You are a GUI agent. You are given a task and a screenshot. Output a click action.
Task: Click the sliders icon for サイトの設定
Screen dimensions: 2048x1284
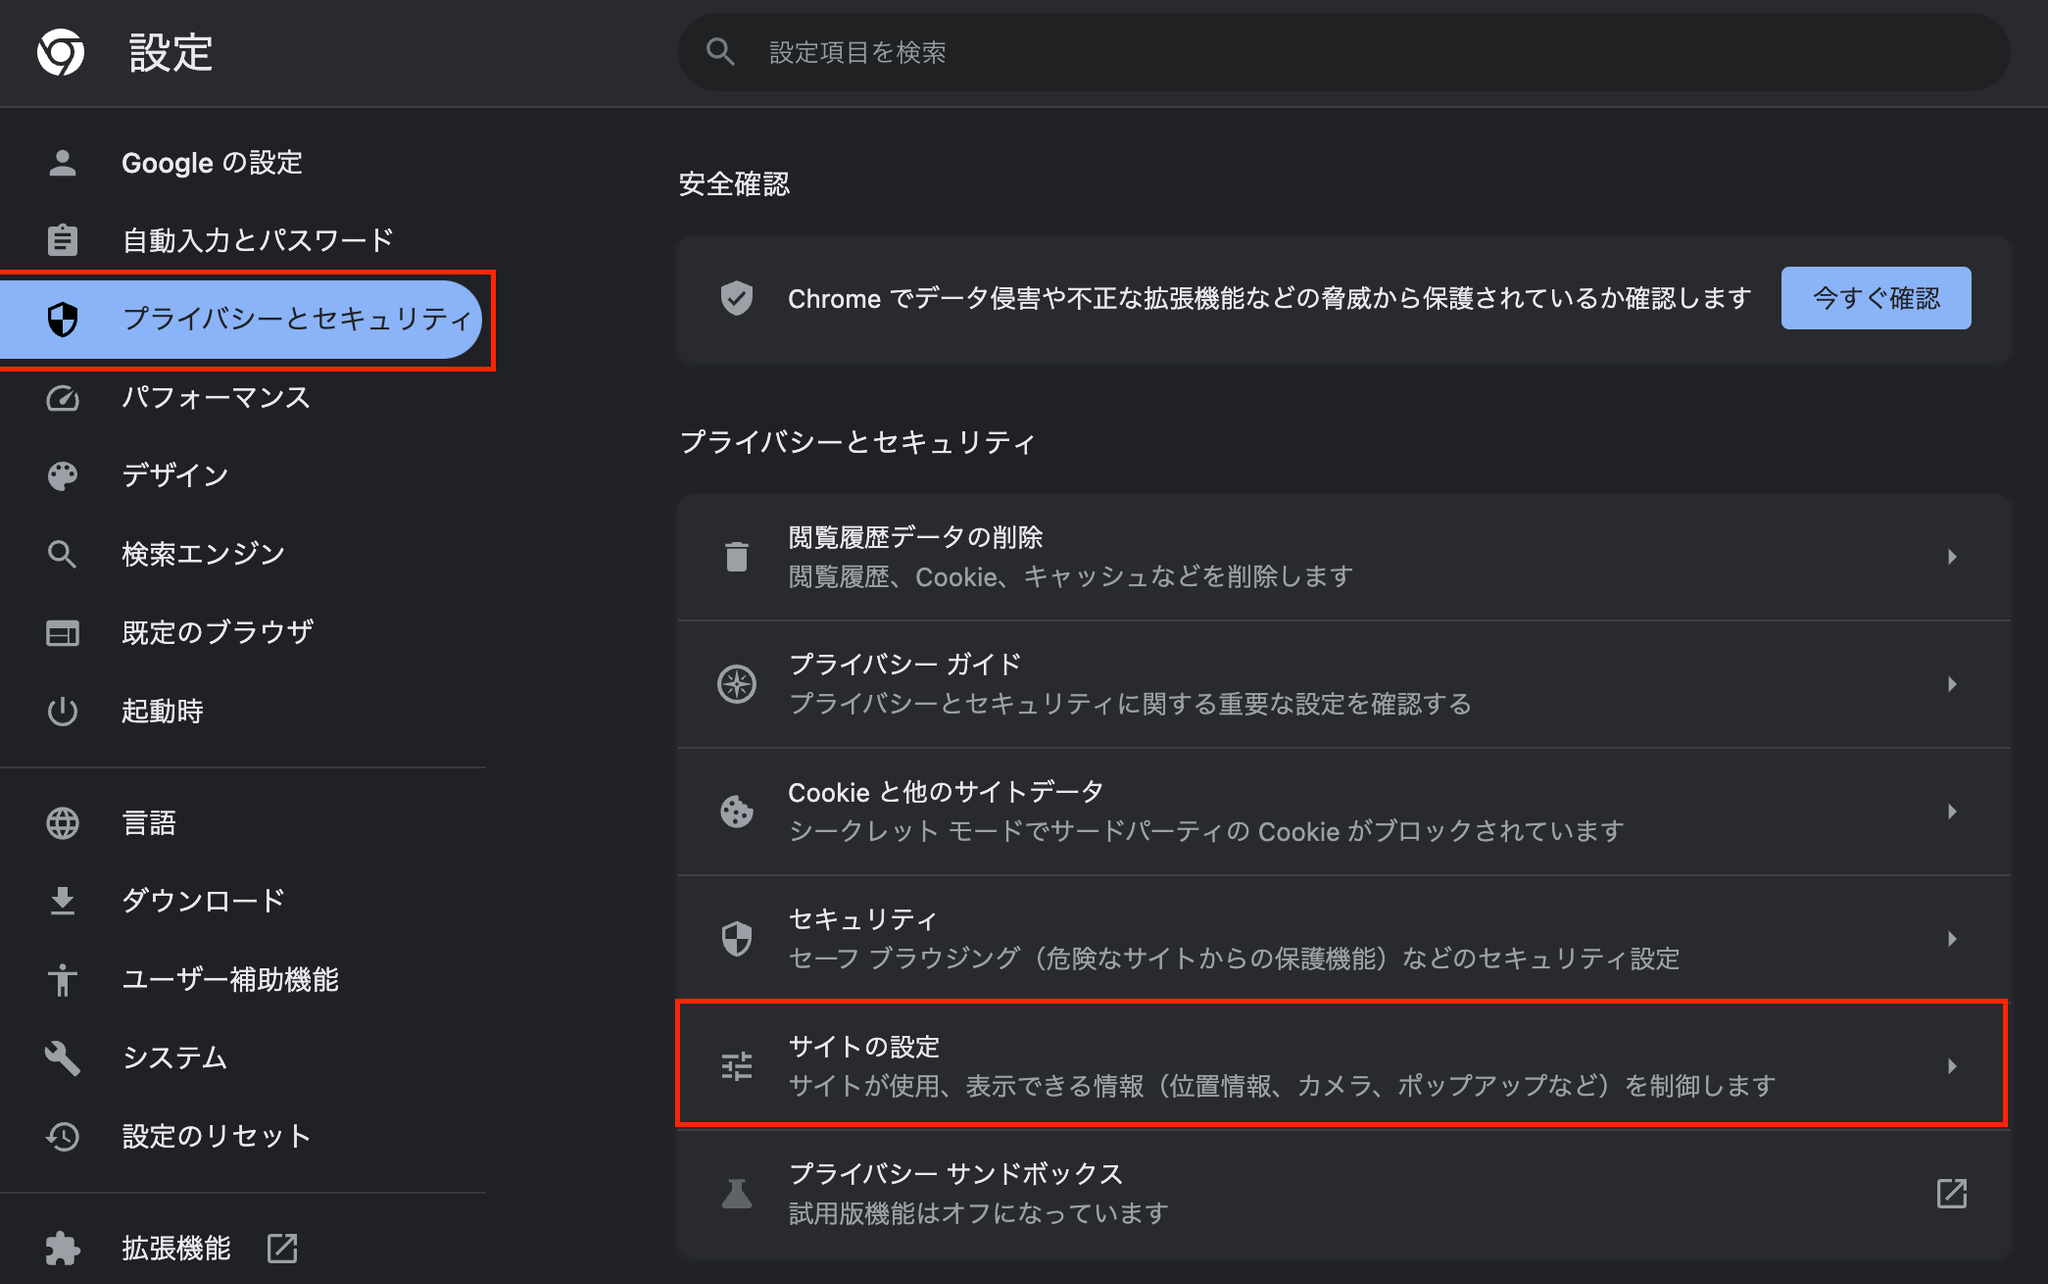pos(737,1066)
